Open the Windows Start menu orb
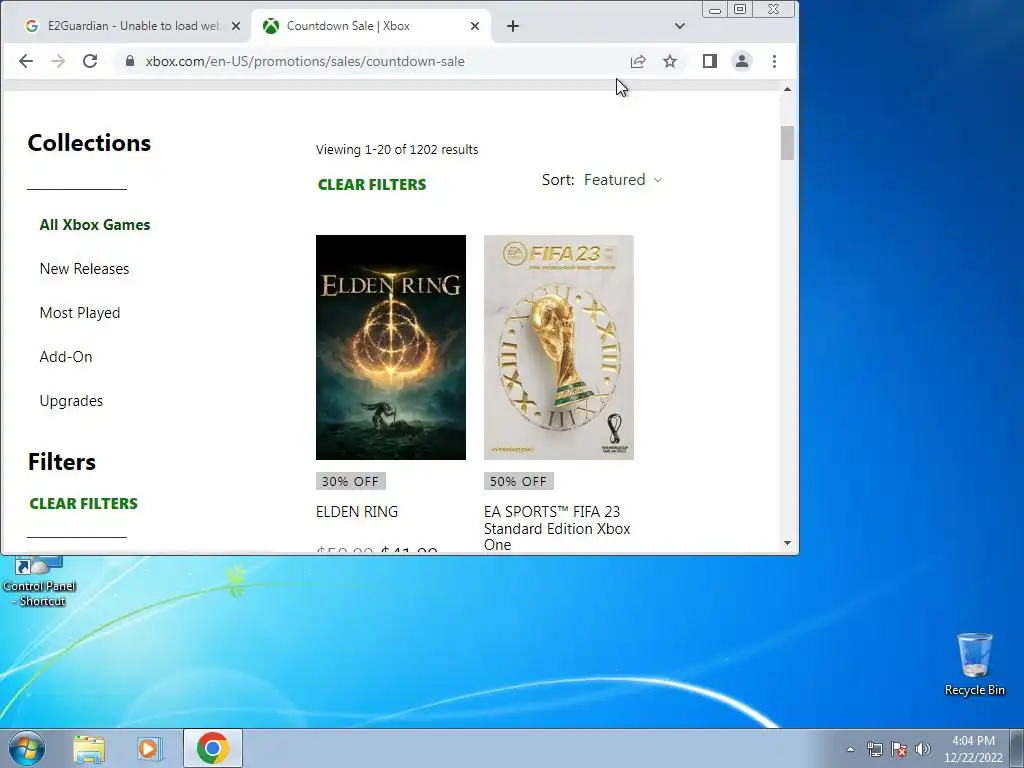1024x768 pixels. (27, 748)
